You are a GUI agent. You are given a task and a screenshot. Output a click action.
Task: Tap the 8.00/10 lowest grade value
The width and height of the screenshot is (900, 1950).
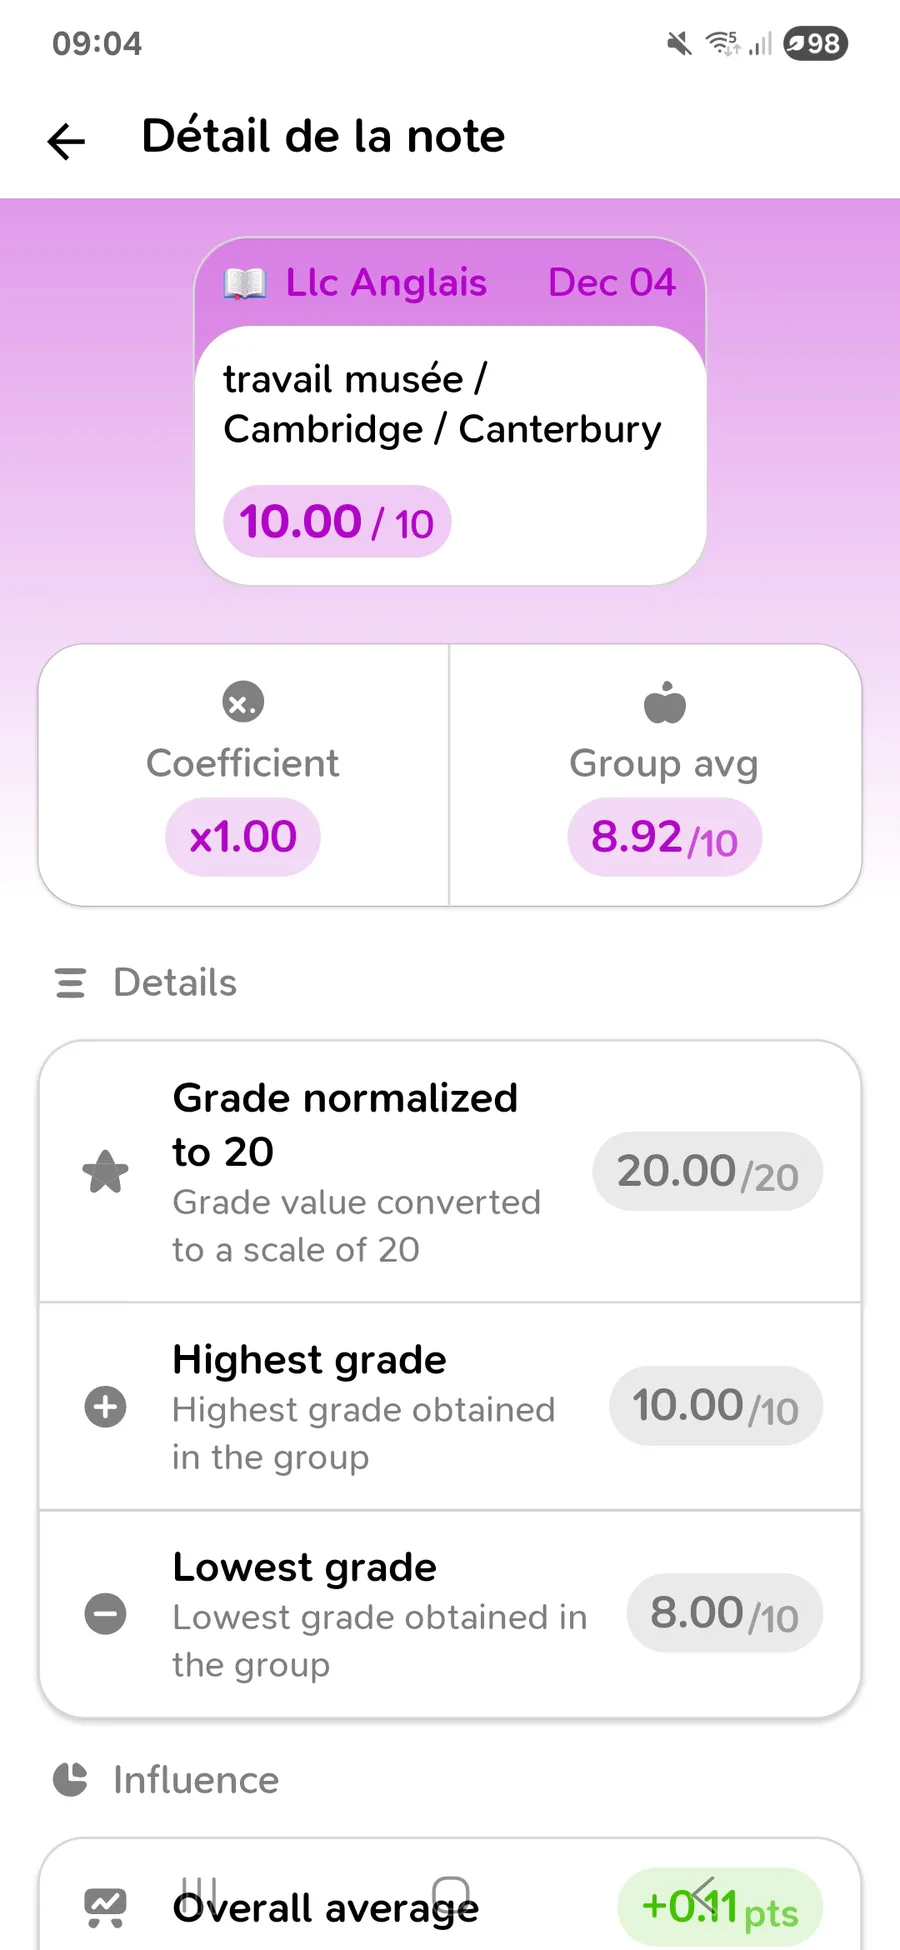pos(724,1613)
